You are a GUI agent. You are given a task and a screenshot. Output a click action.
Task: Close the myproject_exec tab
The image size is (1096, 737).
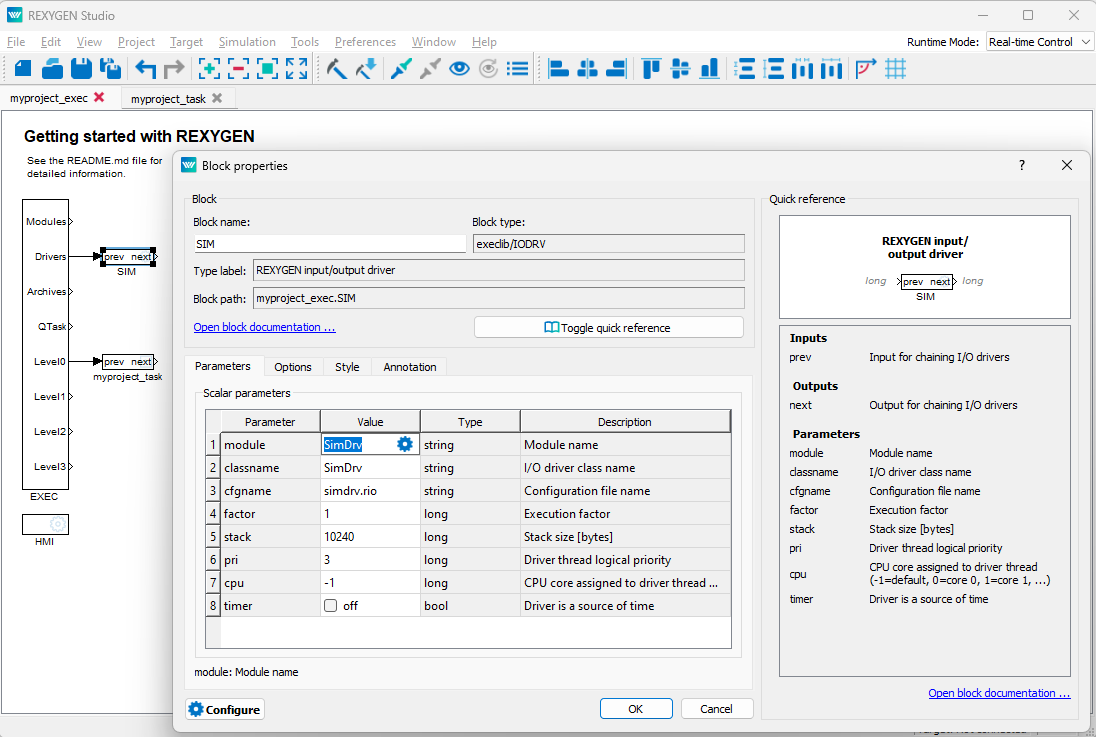coord(99,97)
